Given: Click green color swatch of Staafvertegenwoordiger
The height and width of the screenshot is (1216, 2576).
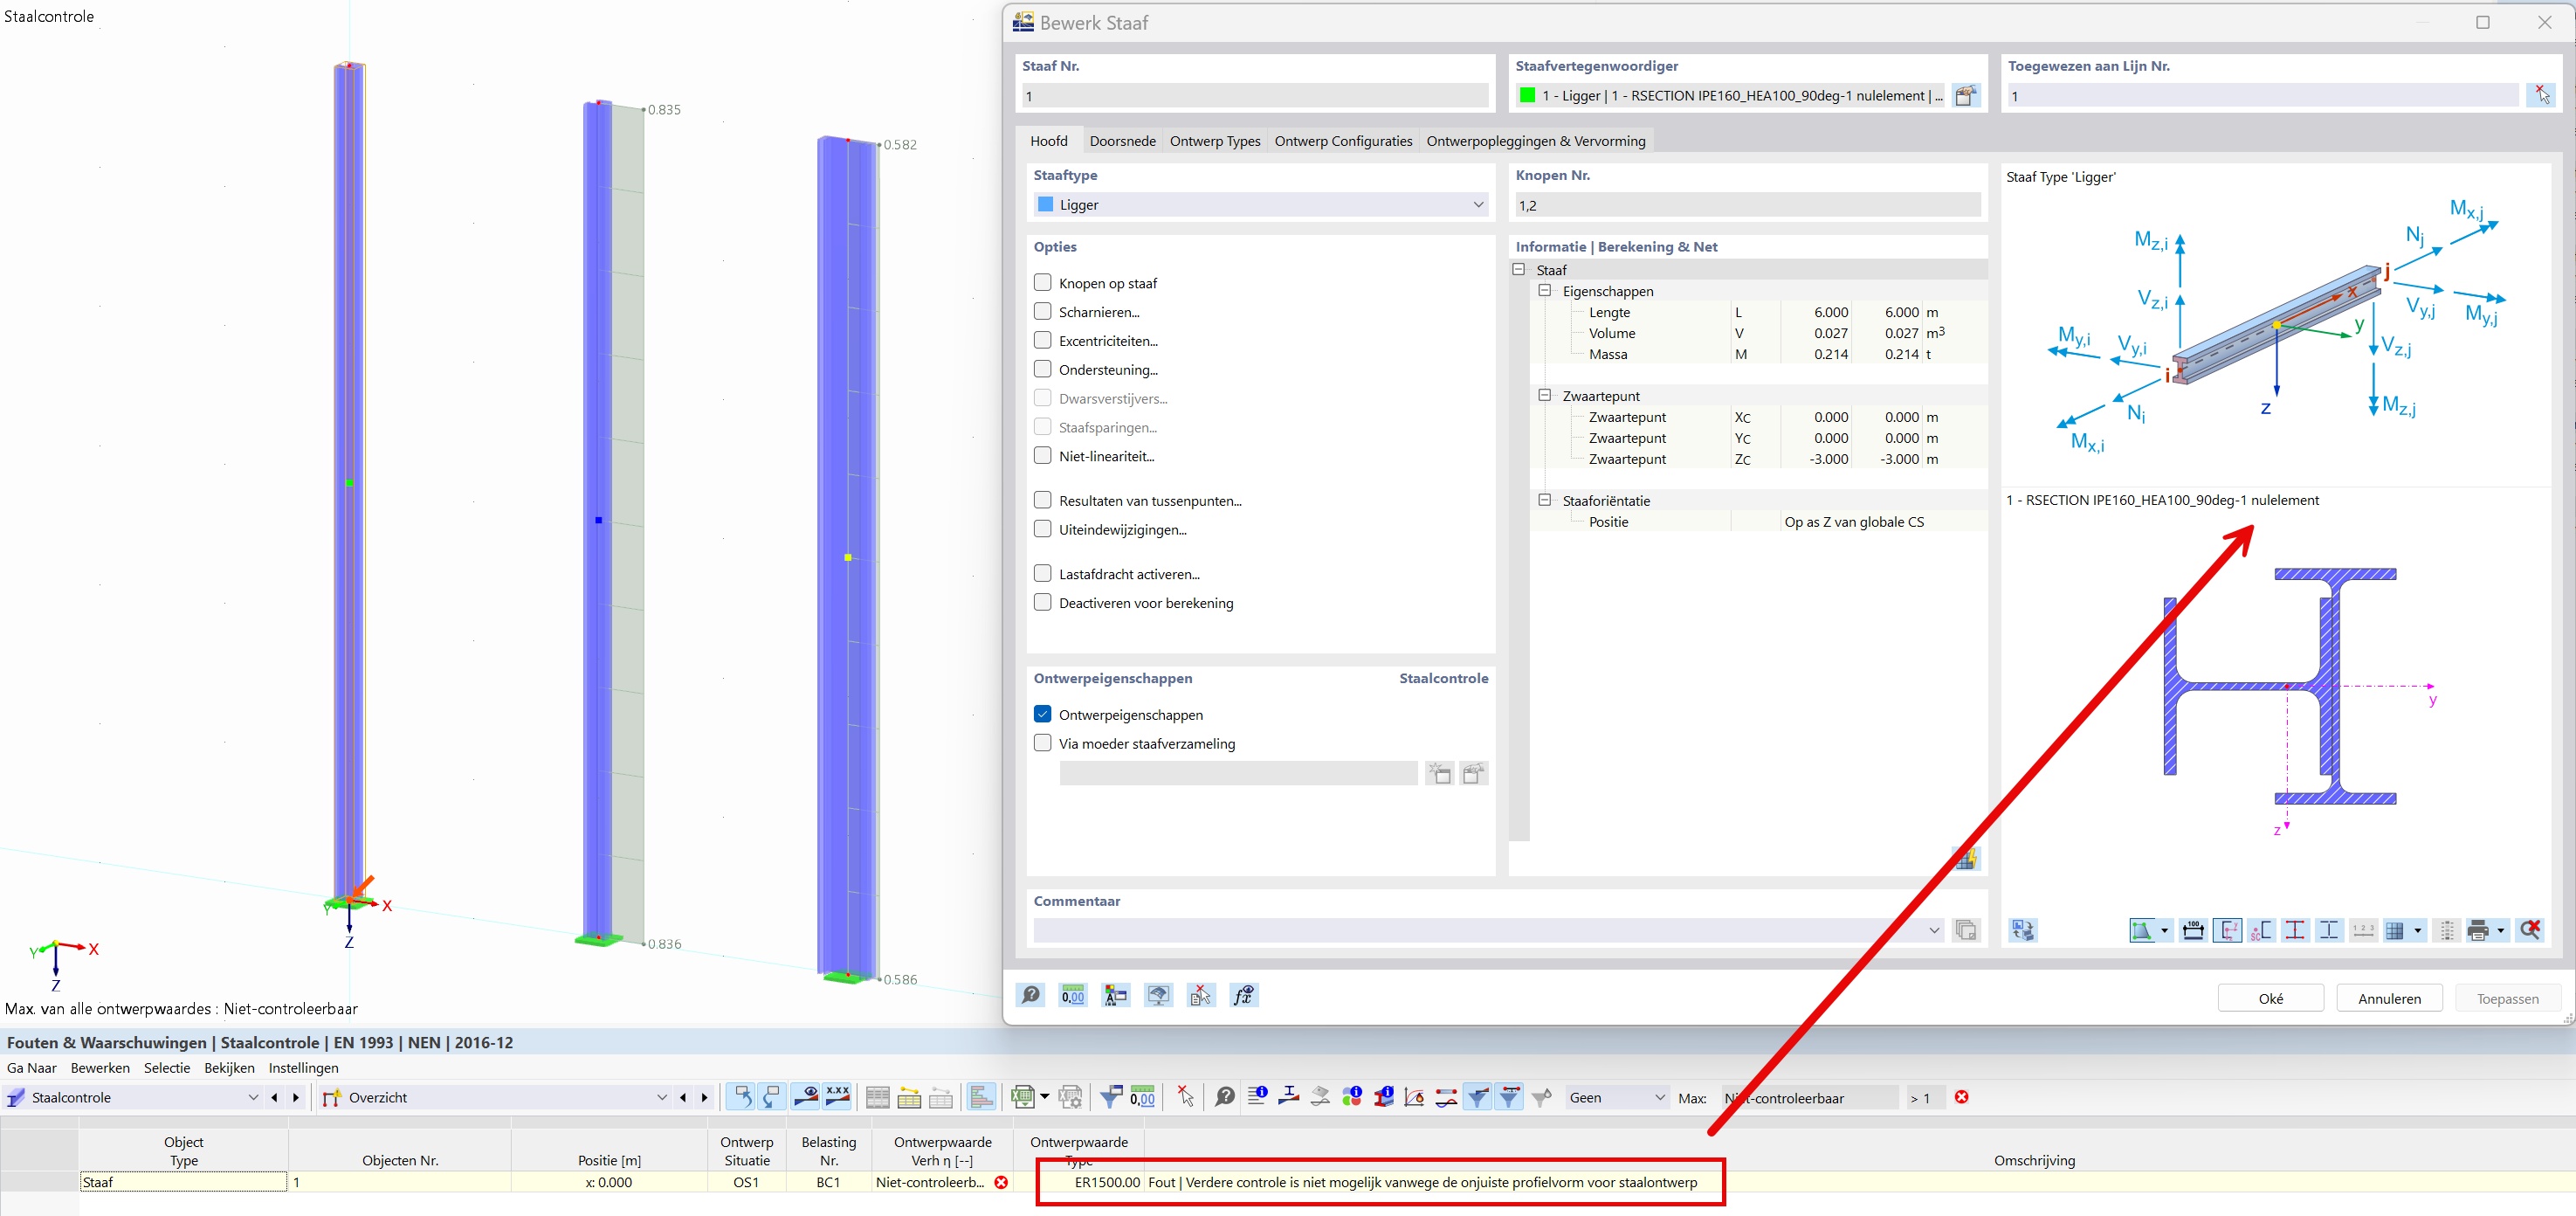Looking at the screenshot, I should (1527, 96).
